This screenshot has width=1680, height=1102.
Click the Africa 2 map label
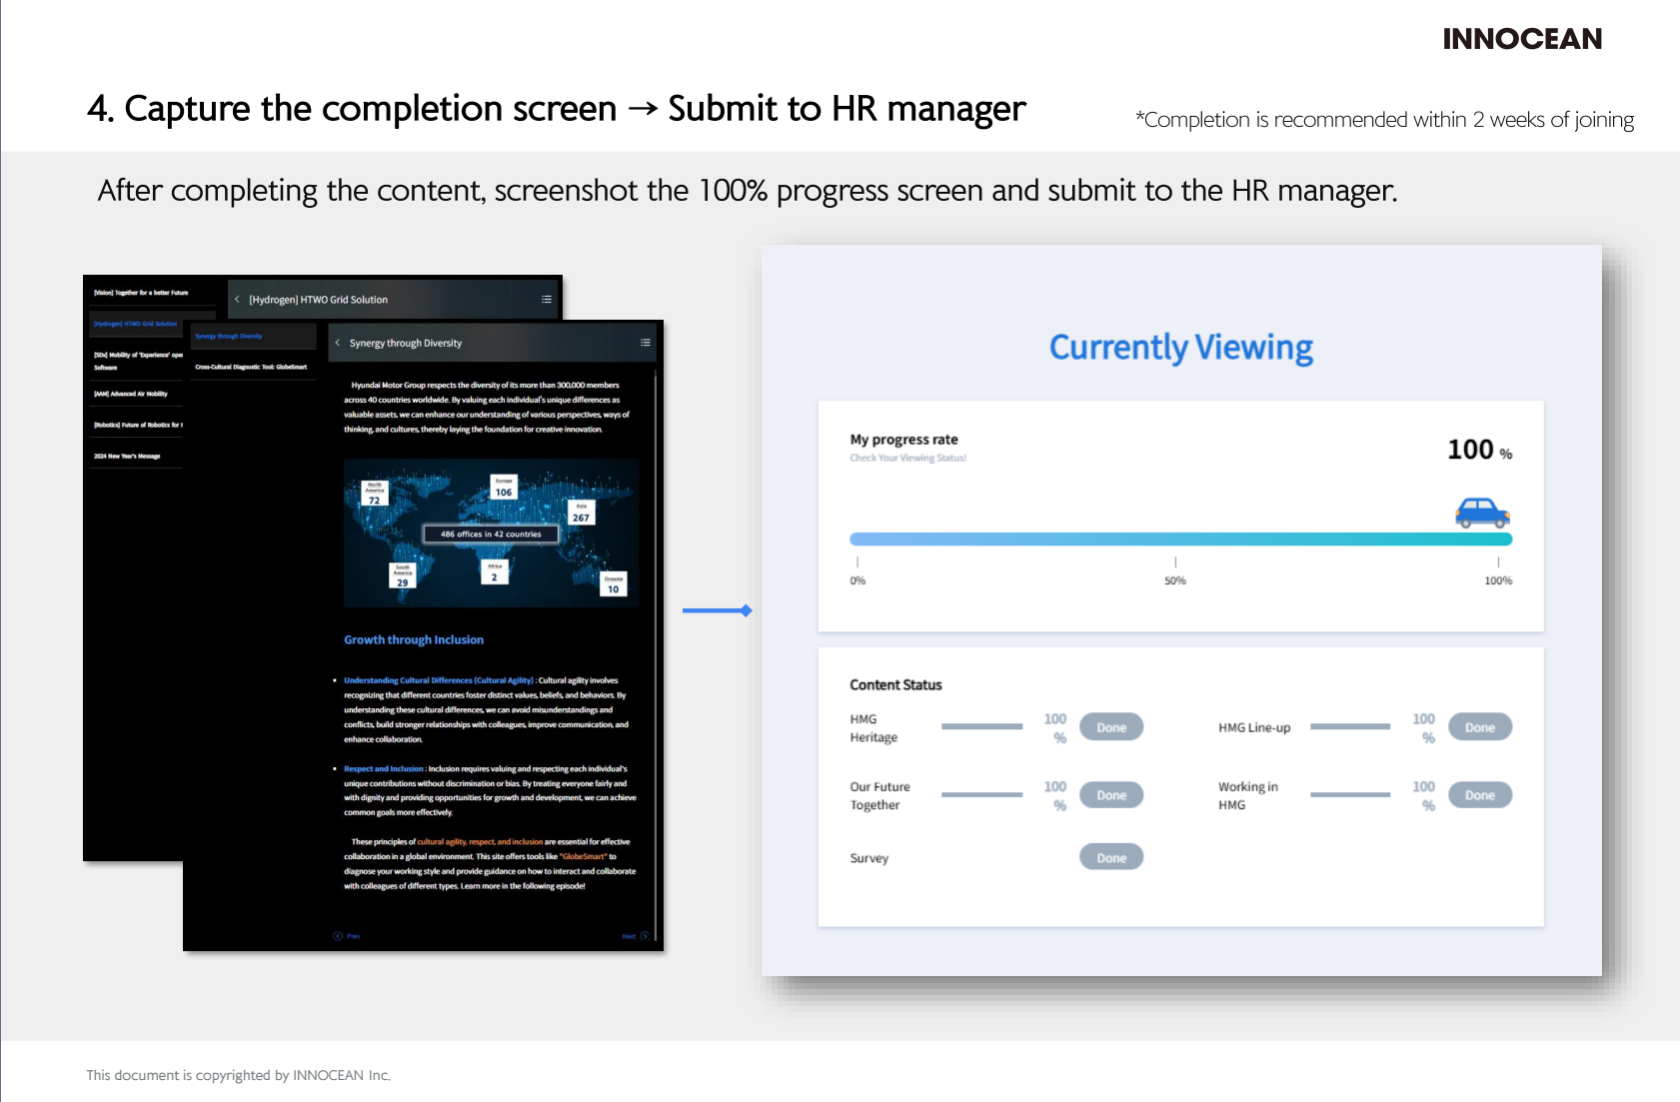[495, 572]
